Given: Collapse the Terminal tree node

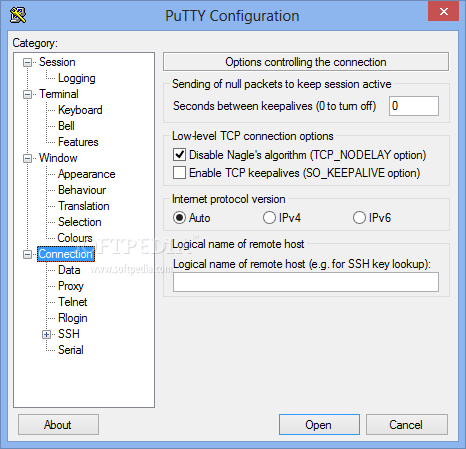Looking at the screenshot, I should pyautogui.click(x=27, y=94).
